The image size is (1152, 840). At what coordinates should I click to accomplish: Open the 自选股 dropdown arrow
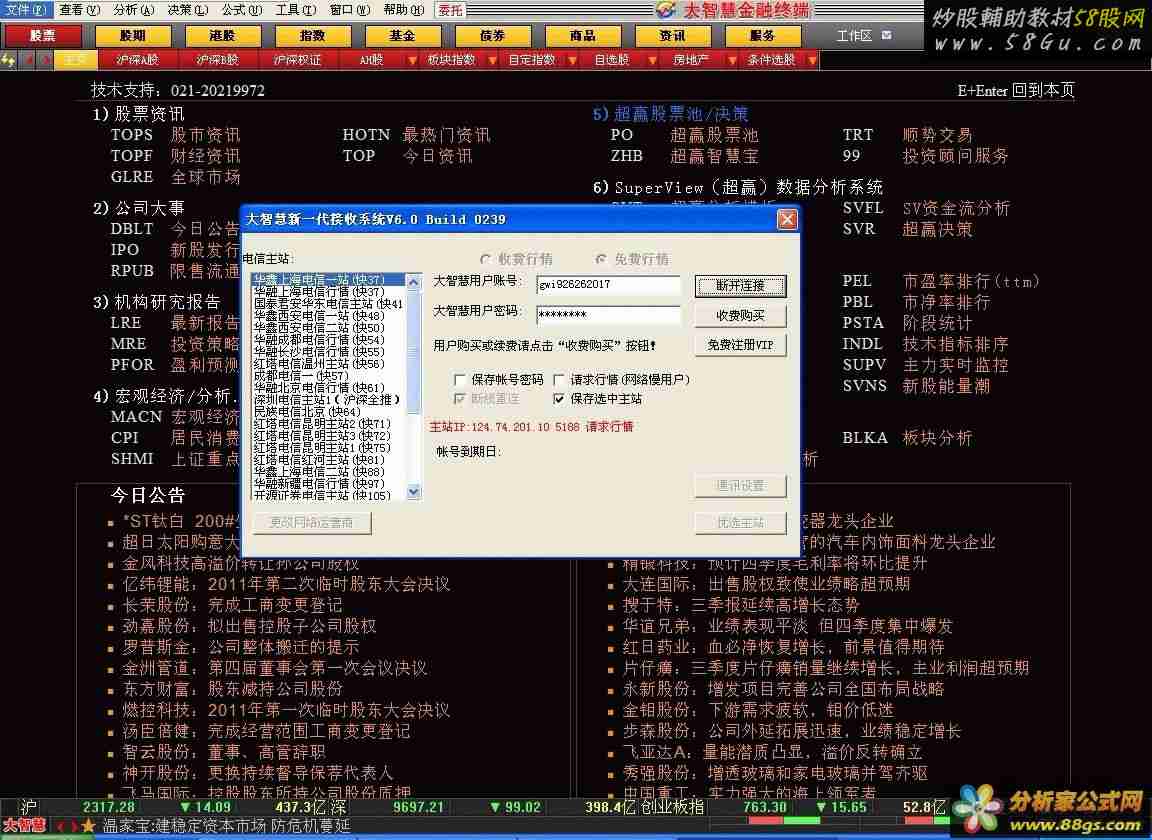tap(652, 60)
